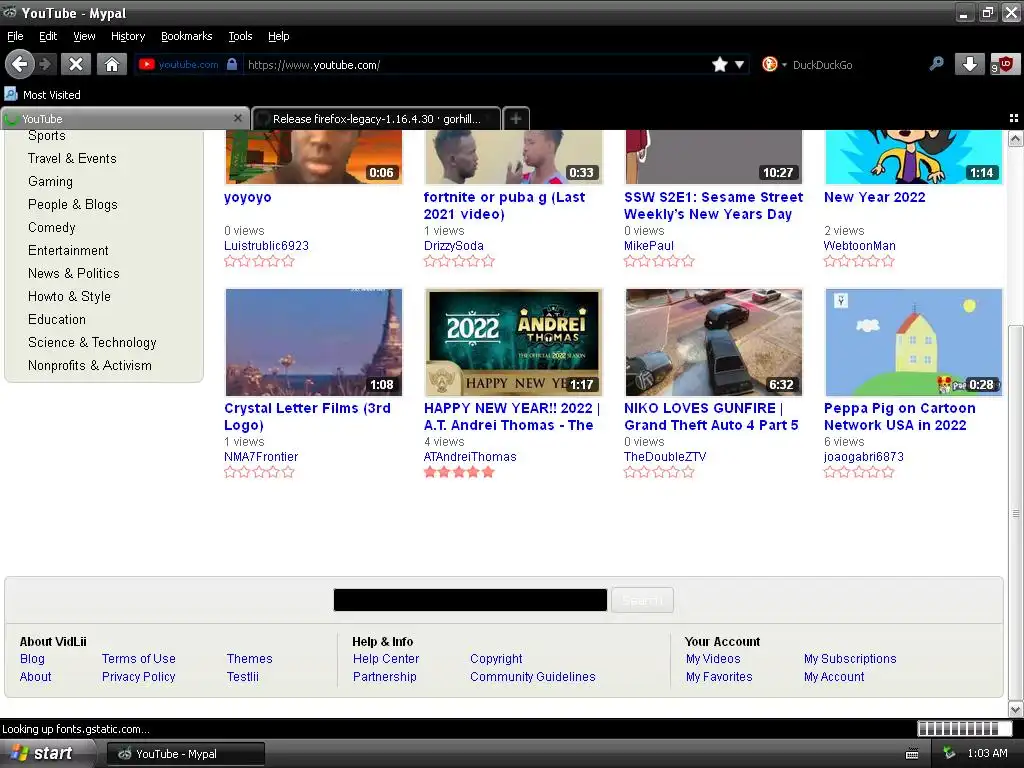This screenshot has height=768, width=1024.
Task: Open the NIKO LOVES GUNFIRE thumbnail
Action: 714,342
